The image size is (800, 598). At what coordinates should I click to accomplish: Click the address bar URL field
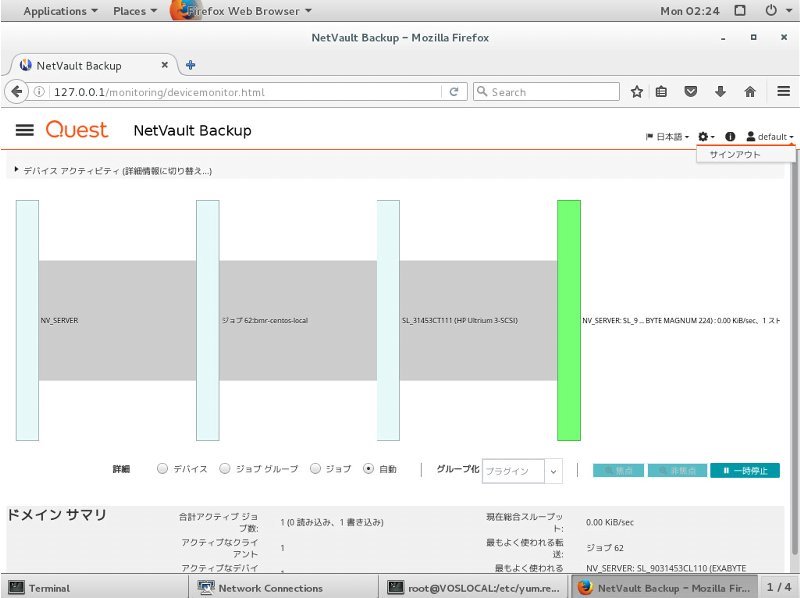245,92
